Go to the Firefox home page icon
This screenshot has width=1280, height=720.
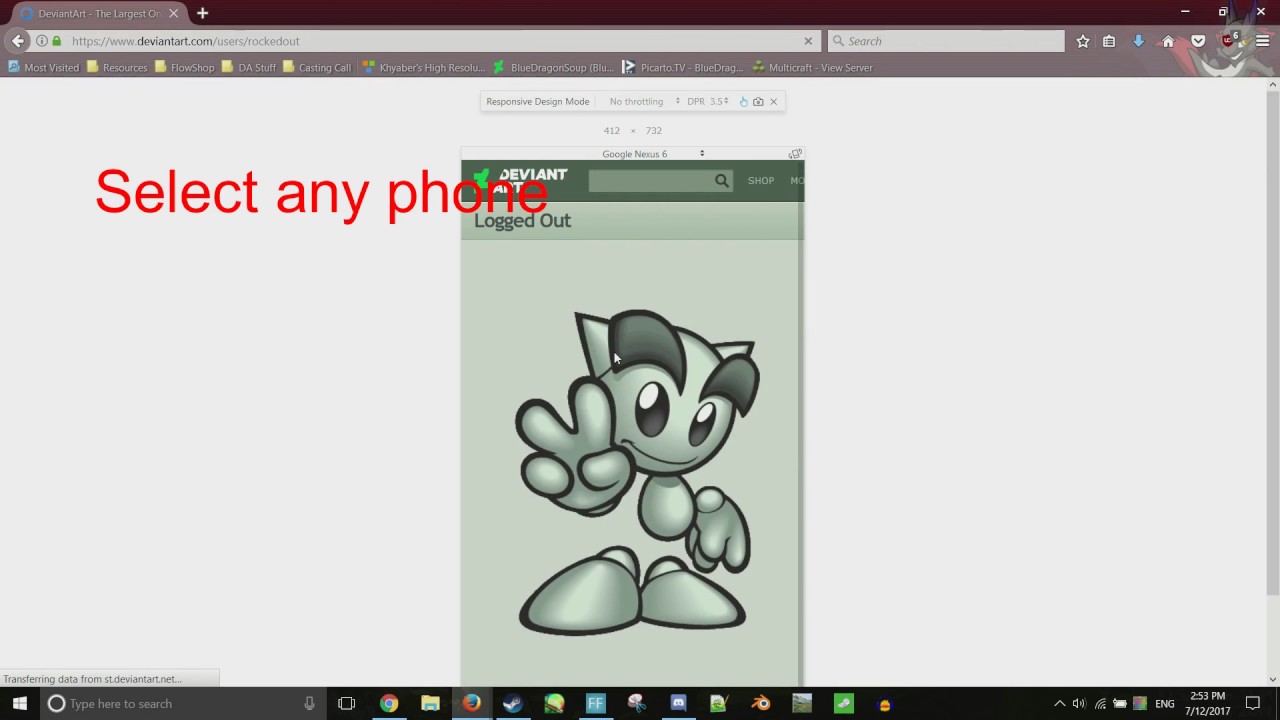[x=1168, y=41]
